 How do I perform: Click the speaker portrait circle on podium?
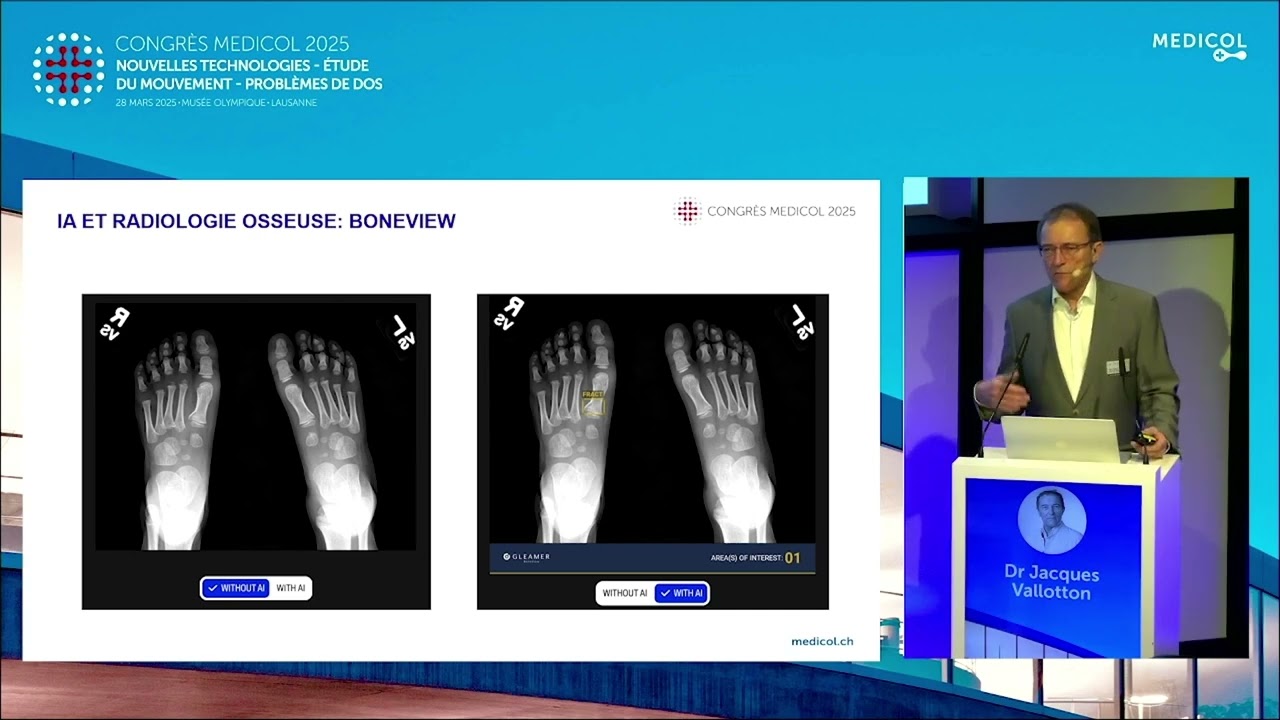pos(1052,520)
